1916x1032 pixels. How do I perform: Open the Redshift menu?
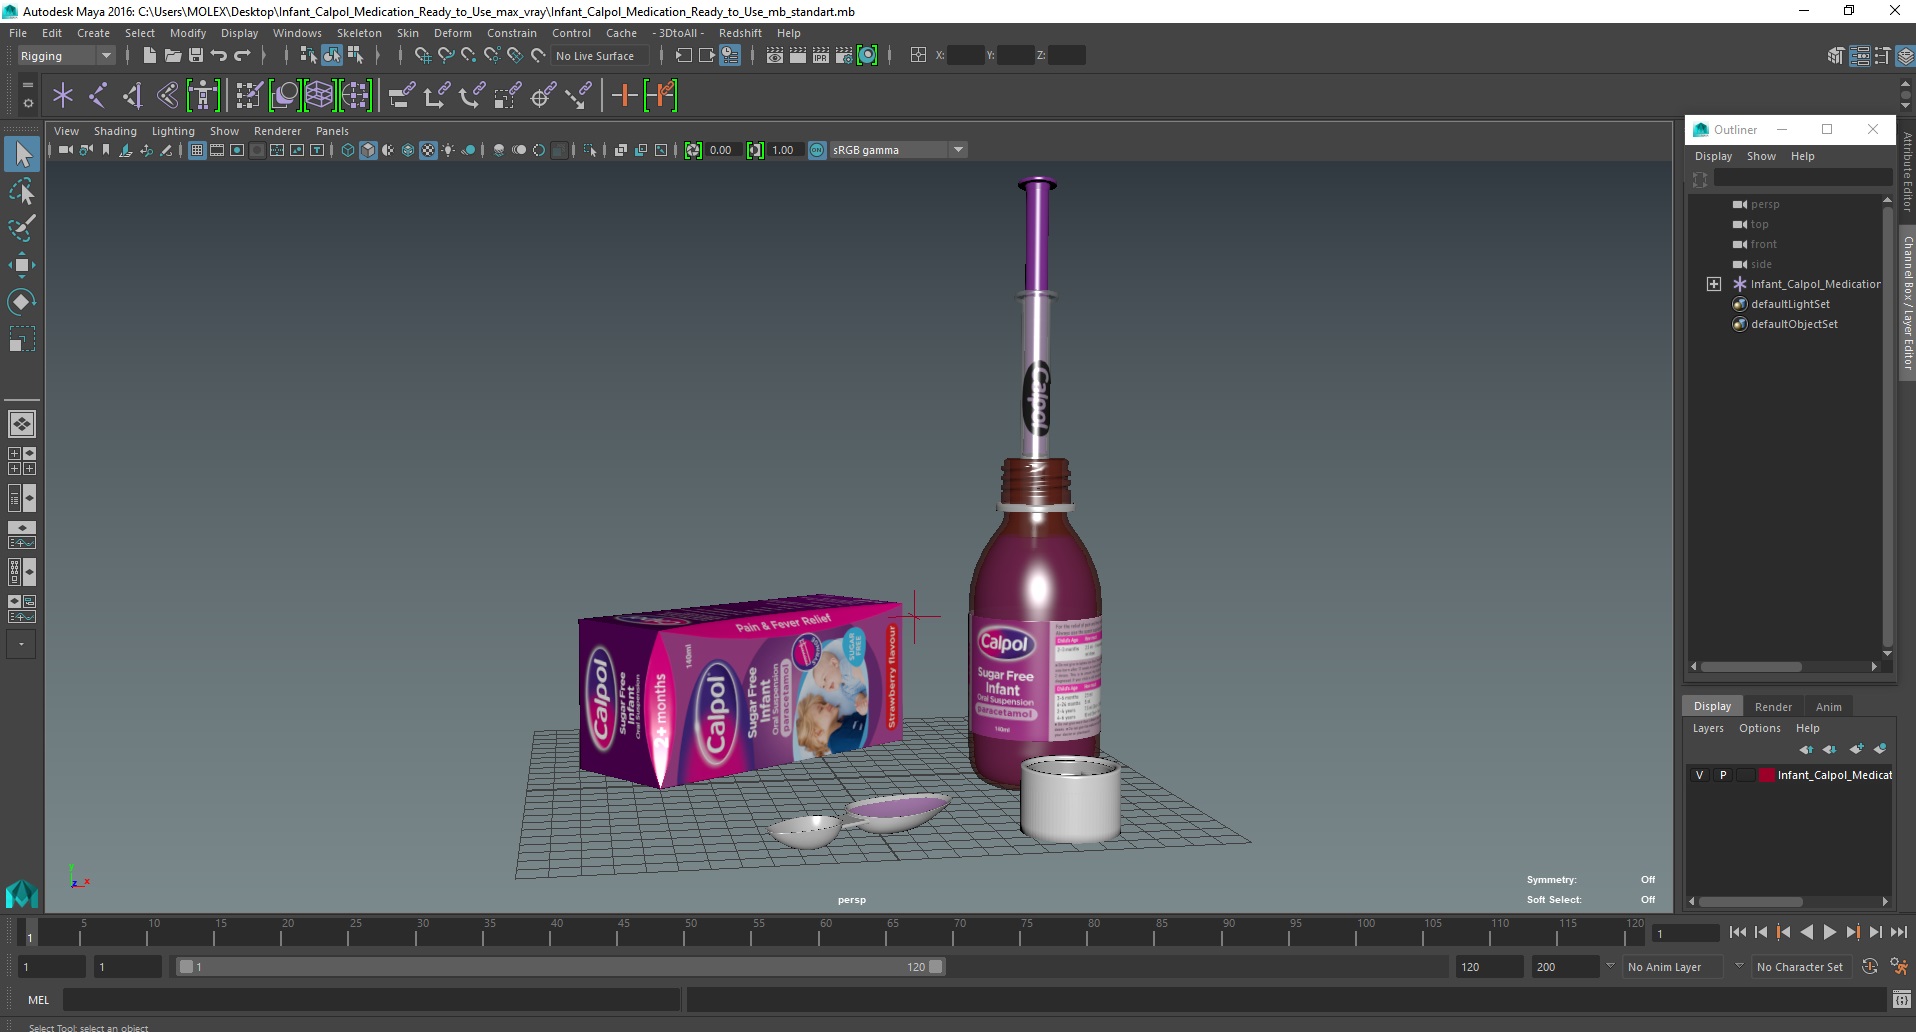pyautogui.click(x=740, y=33)
